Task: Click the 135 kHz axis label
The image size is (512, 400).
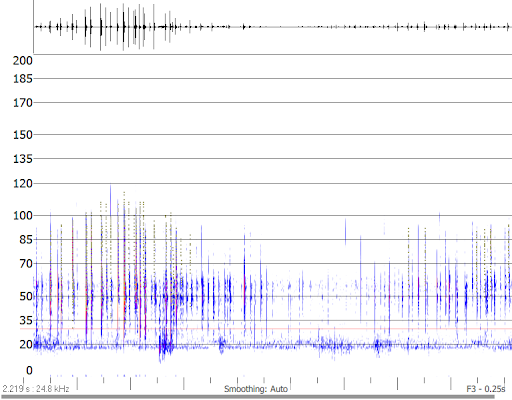Action: point(23,159)
